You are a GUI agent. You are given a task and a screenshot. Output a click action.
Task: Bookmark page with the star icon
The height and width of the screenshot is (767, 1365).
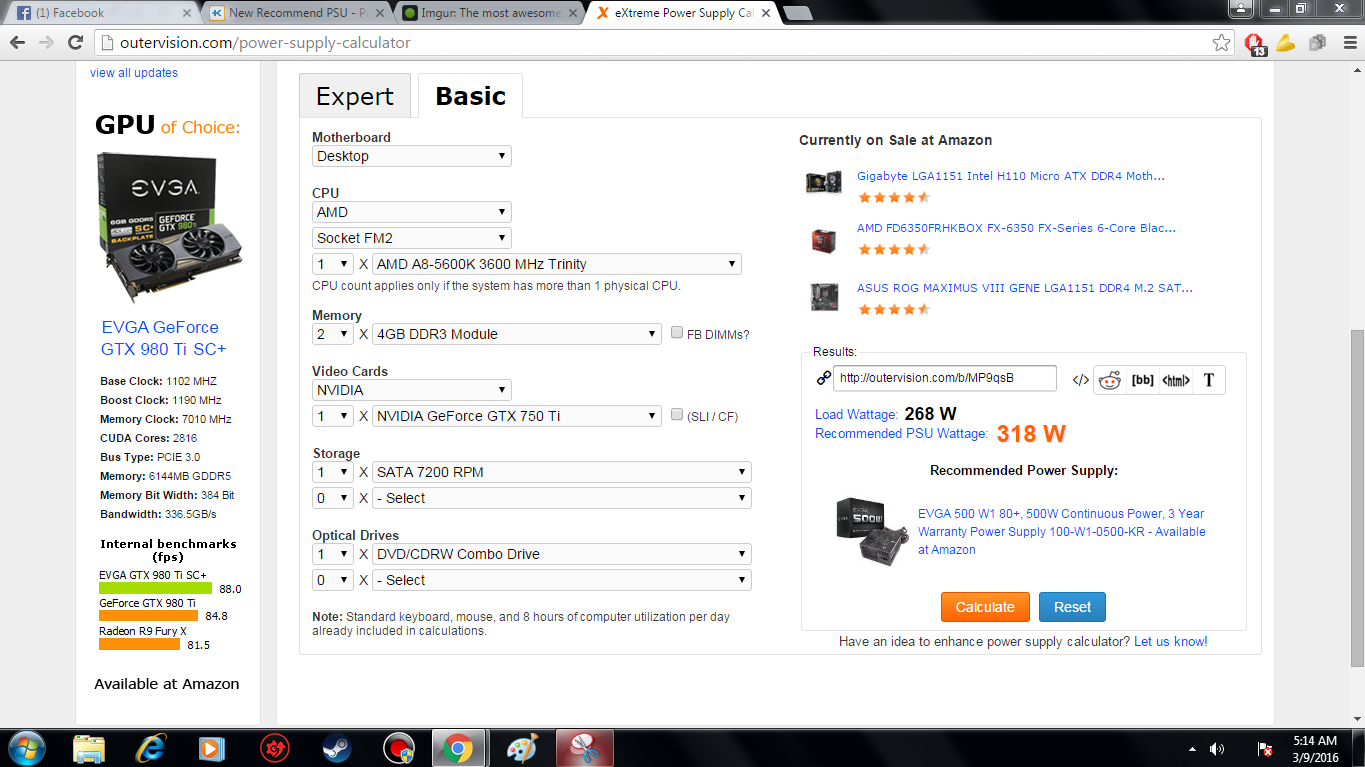(x=1221, y=43)
